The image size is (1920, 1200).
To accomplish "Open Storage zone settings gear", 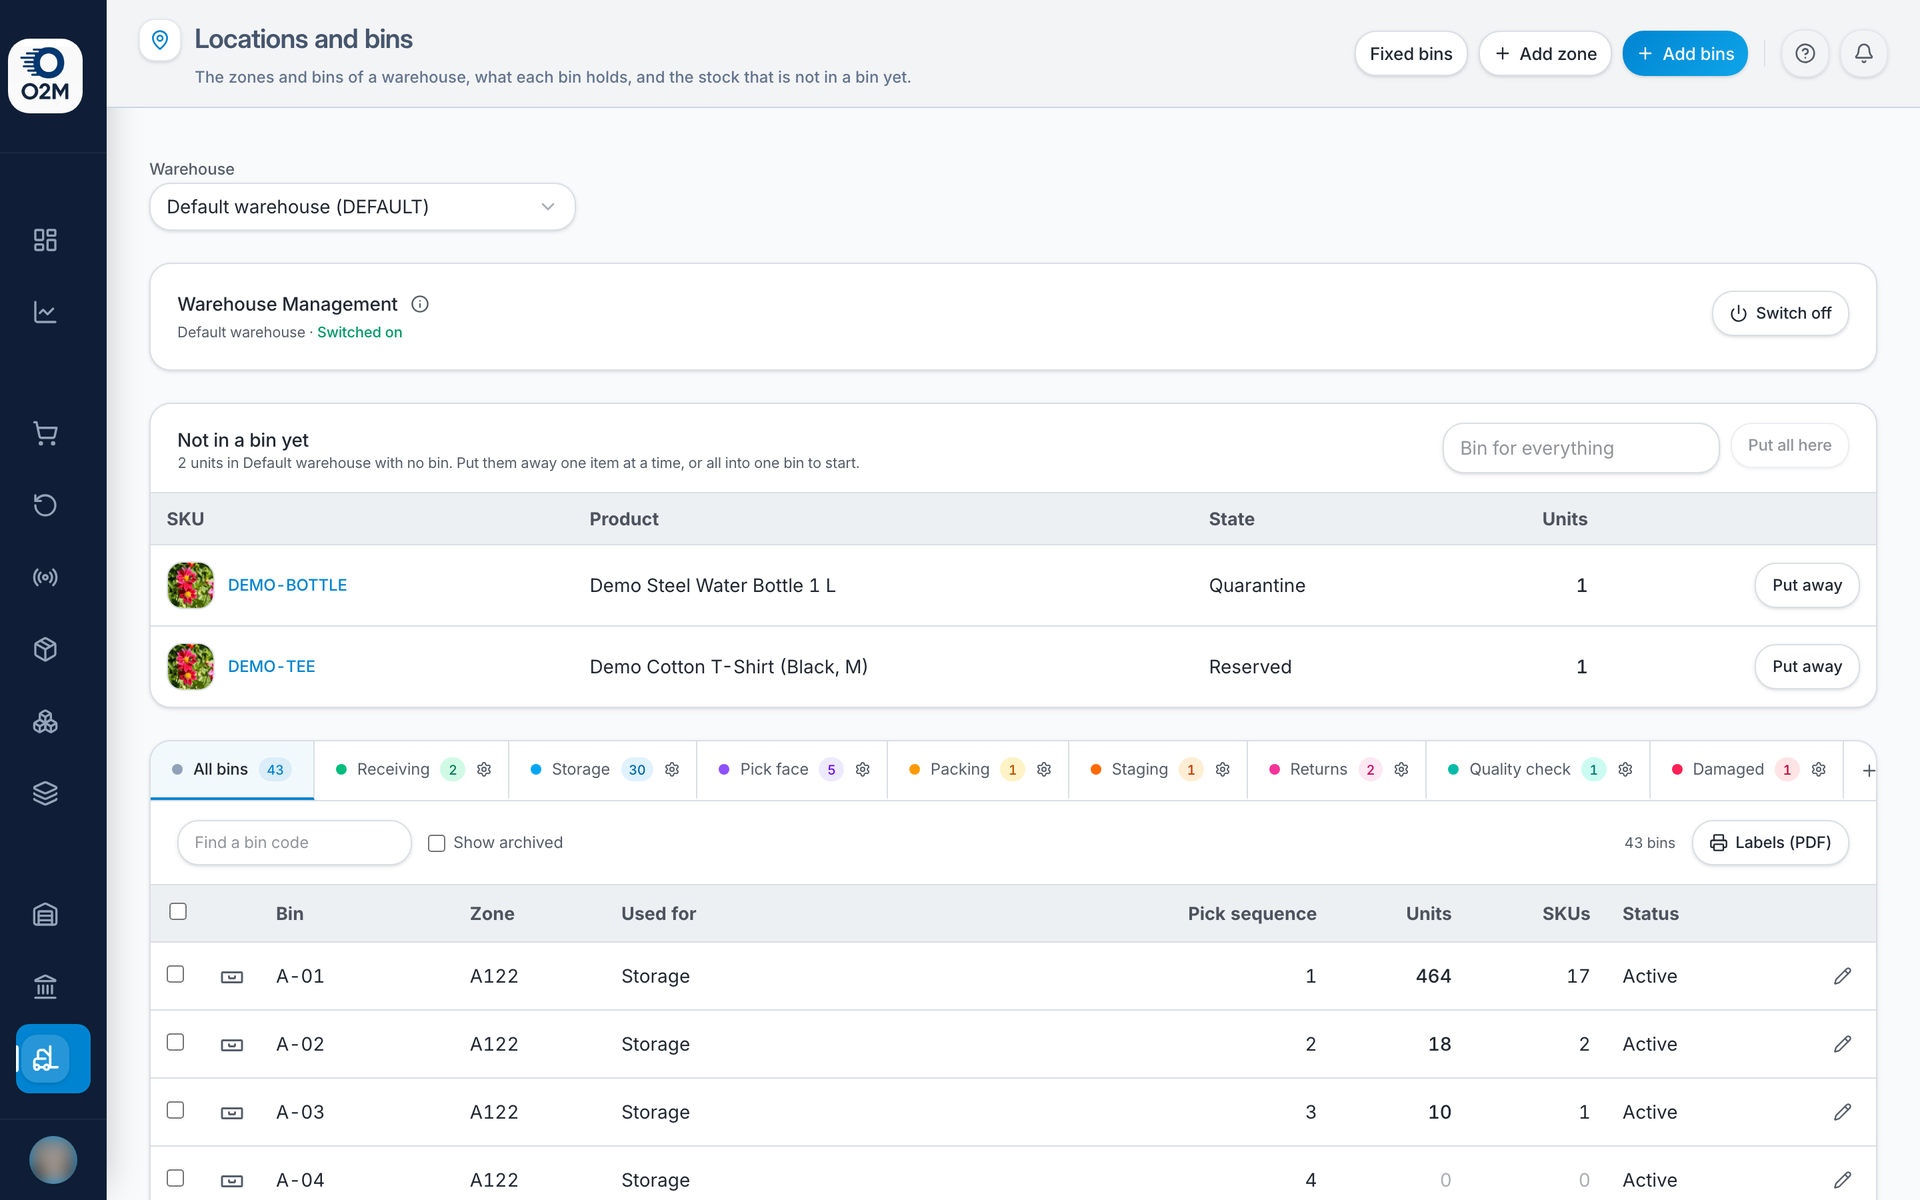I will pos(672,769).
